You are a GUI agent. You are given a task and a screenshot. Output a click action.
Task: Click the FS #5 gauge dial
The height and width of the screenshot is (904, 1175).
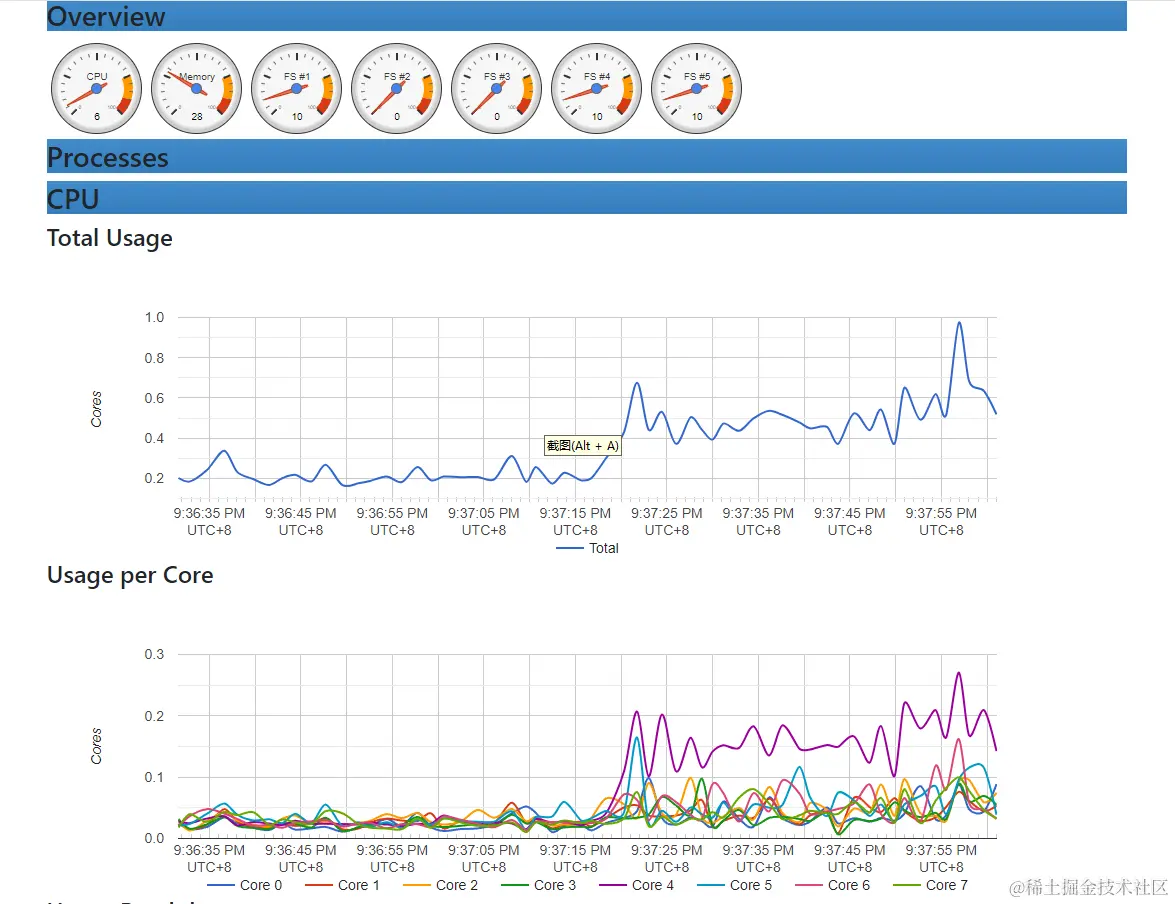[696, 88]
